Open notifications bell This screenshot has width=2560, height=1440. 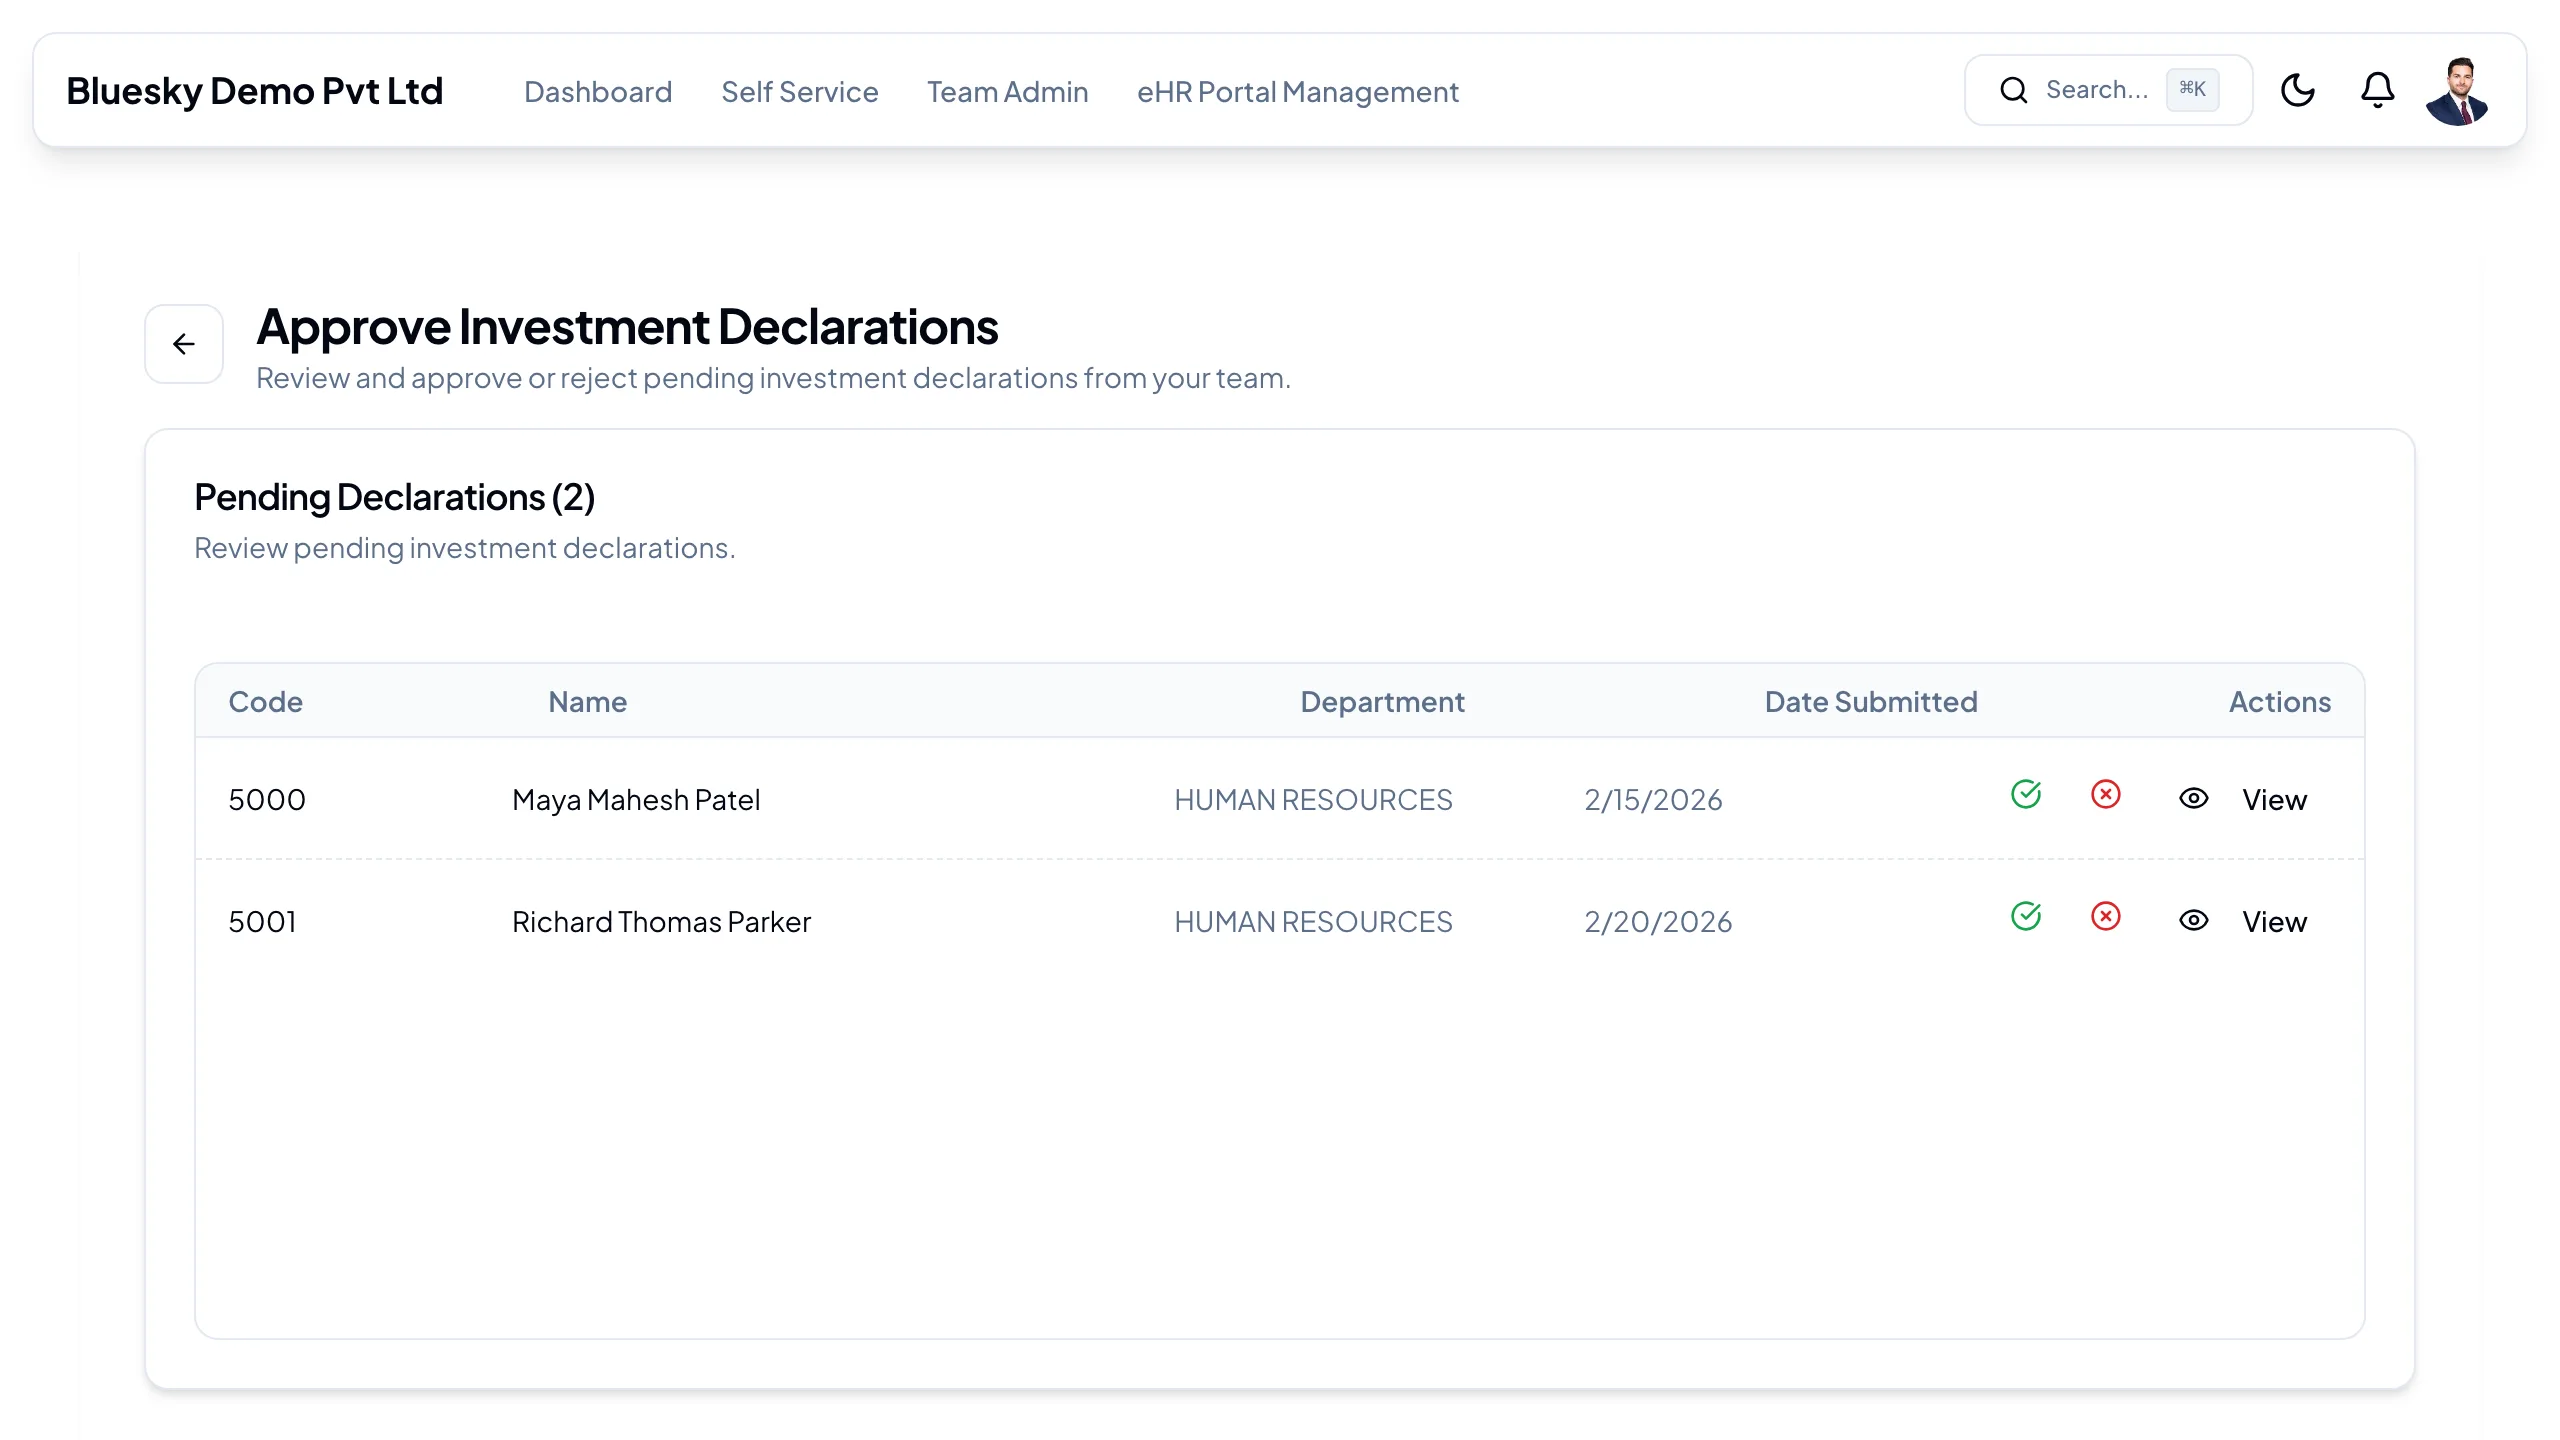click(2377, 90)
